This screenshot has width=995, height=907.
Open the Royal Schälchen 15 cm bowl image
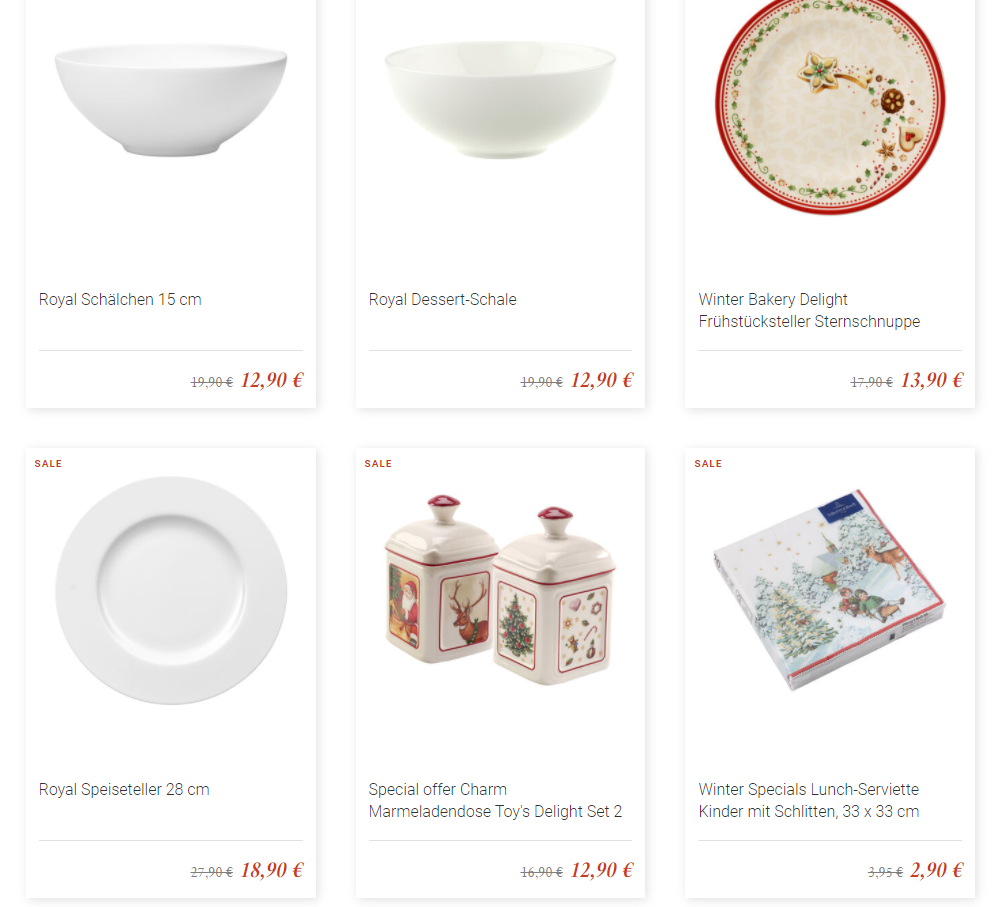tap(171, 100)
